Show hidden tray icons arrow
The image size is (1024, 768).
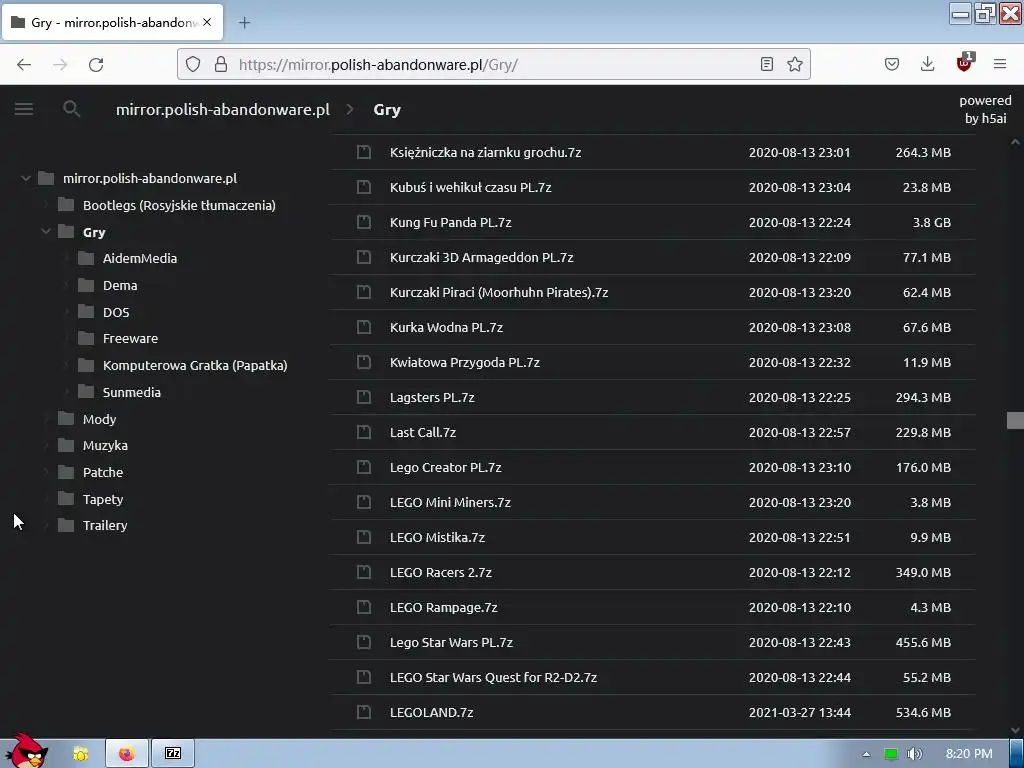(x=866, y=754)
